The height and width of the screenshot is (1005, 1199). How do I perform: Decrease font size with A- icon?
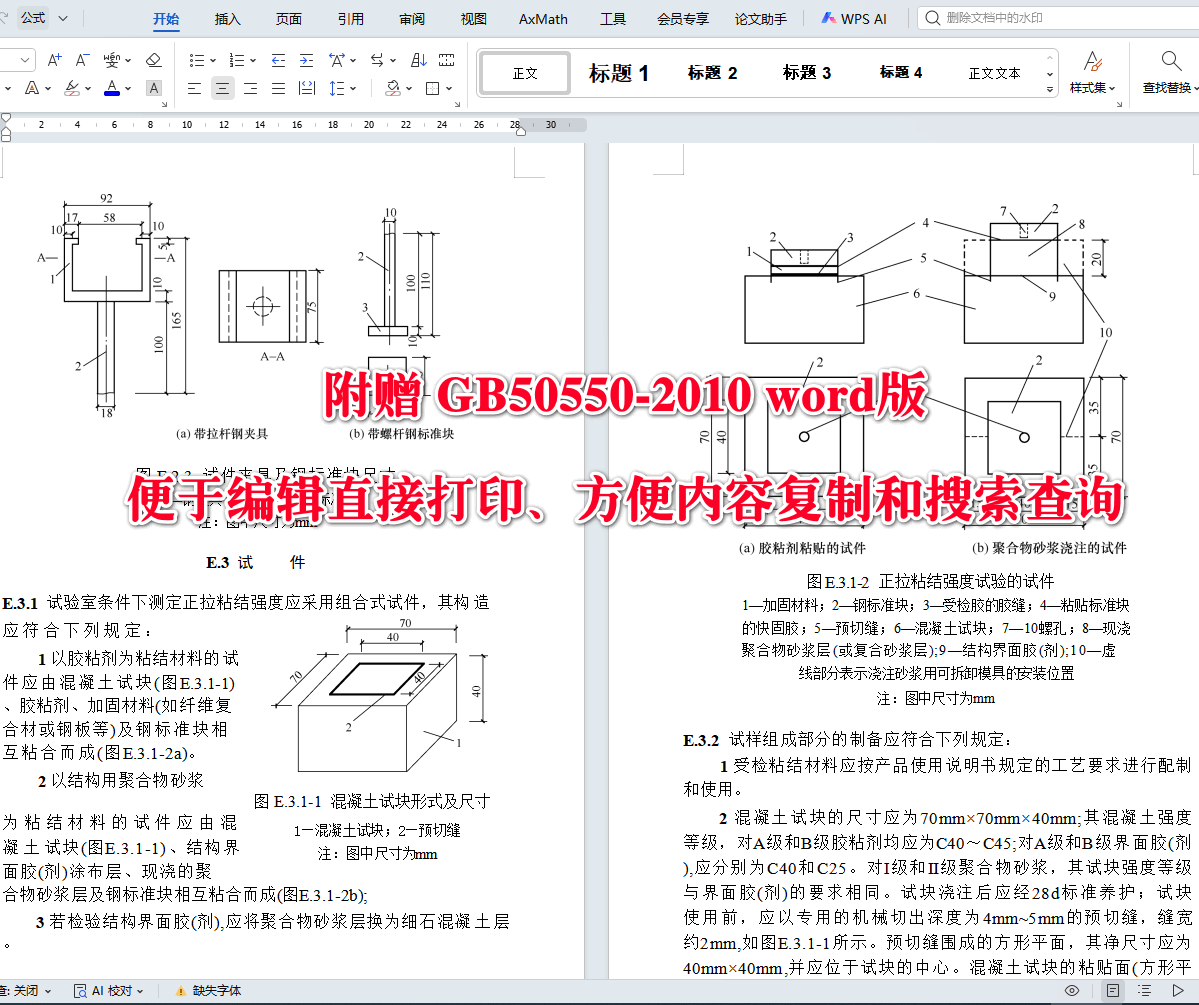point(83,60)
